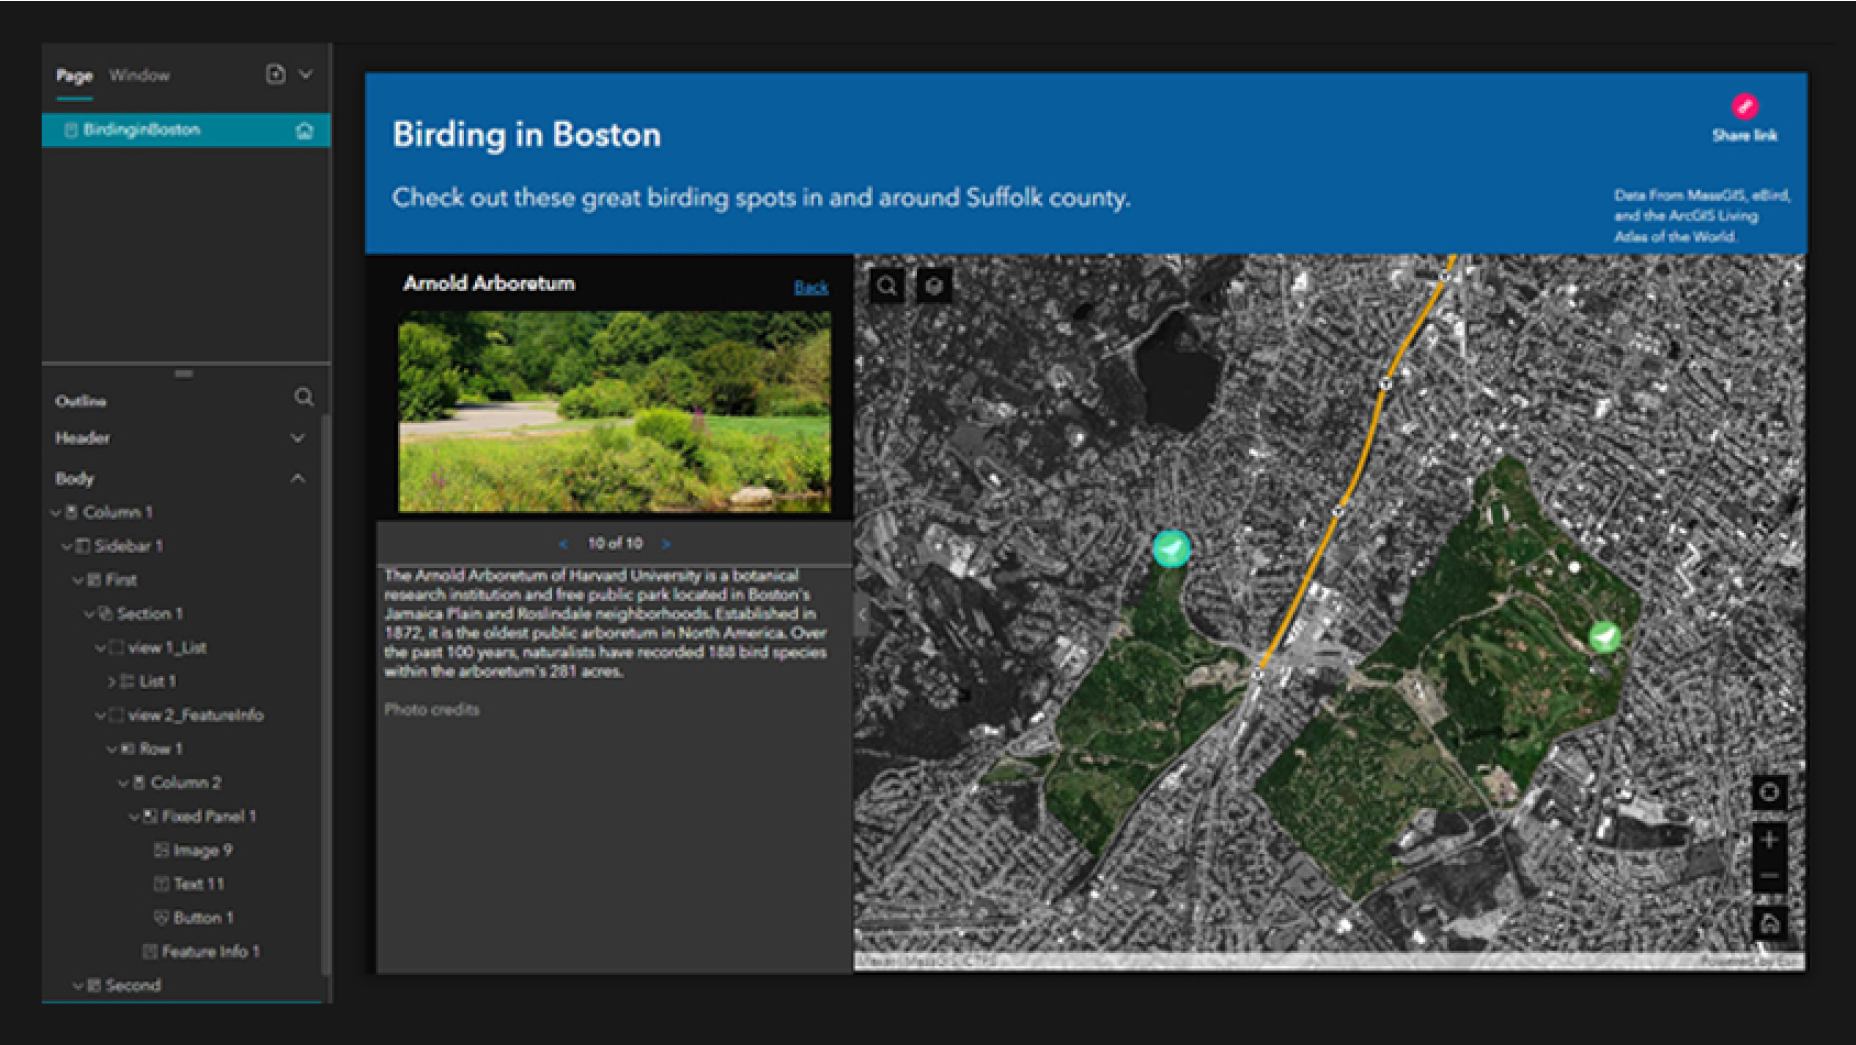Open the Photo credits link
This screenshot has height=1045, width=1856.
click(x=431, y=709)
